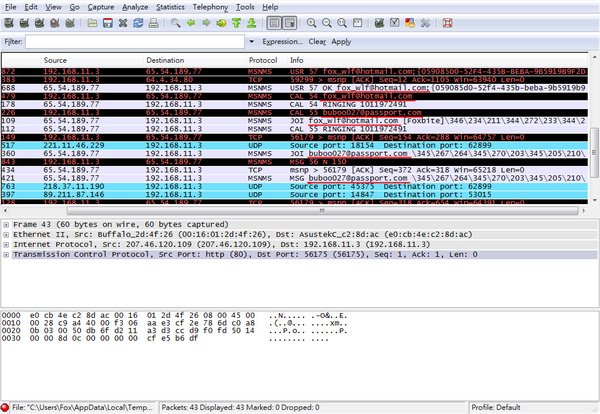Start a new live capture icon
The width and height of the screenshot is (600, 414).
click(x=39, y=23)
